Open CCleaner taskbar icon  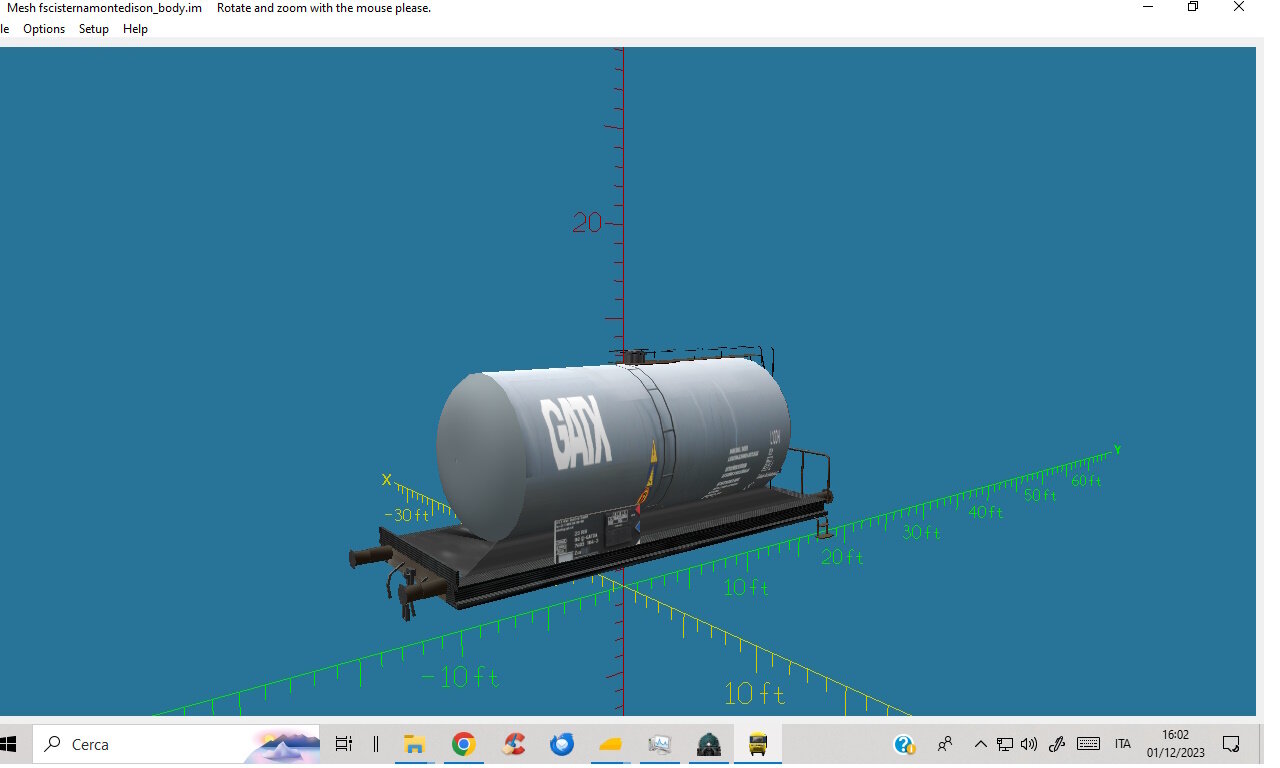pyautogui.click(x=514, y=744)
